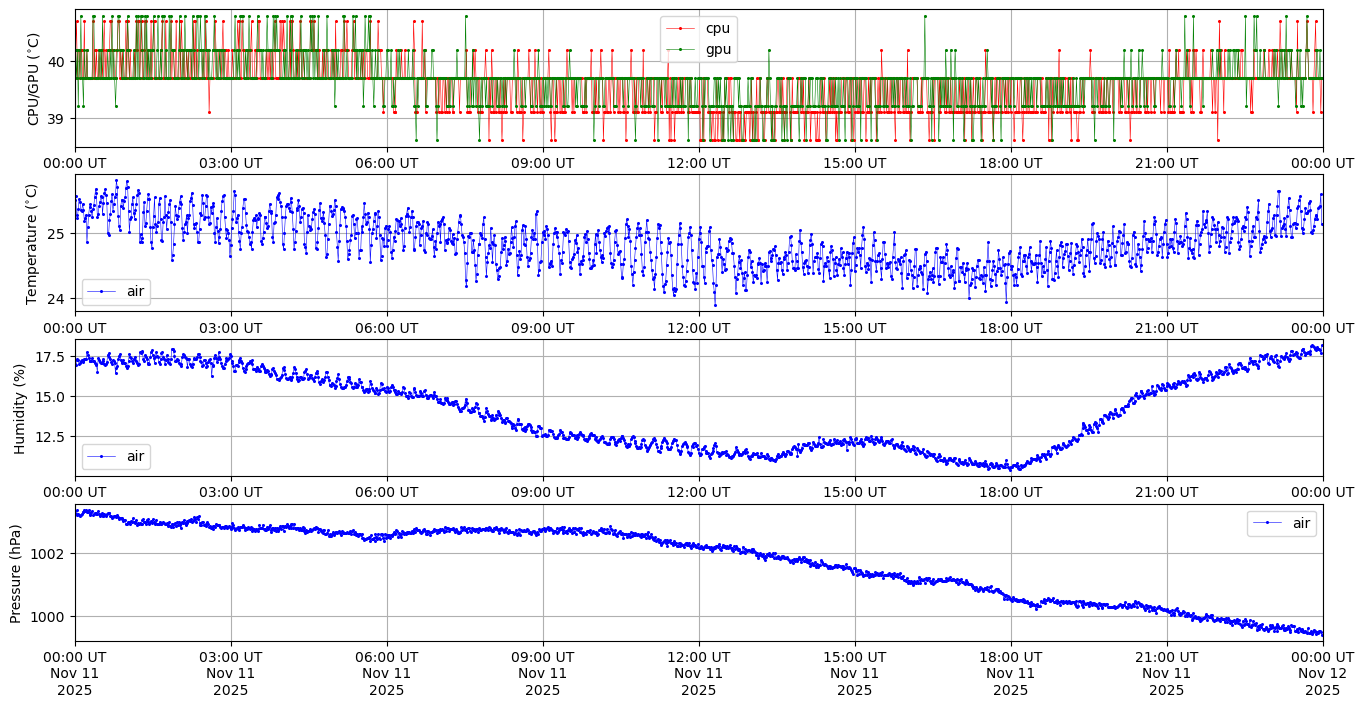
Task: Click the 39 tick on the CPU/GPU axis
Action: [57, 119]
